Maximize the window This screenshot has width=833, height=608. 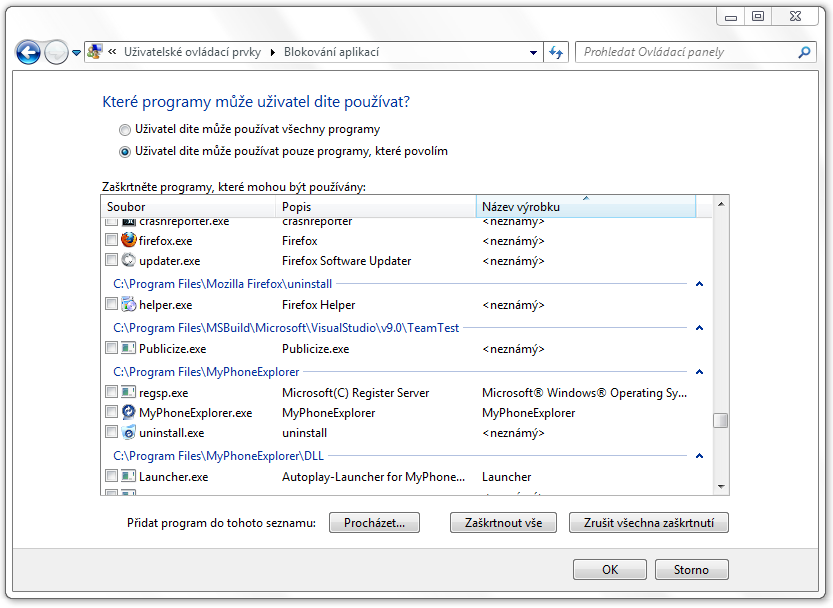click(x=758, y=16)
